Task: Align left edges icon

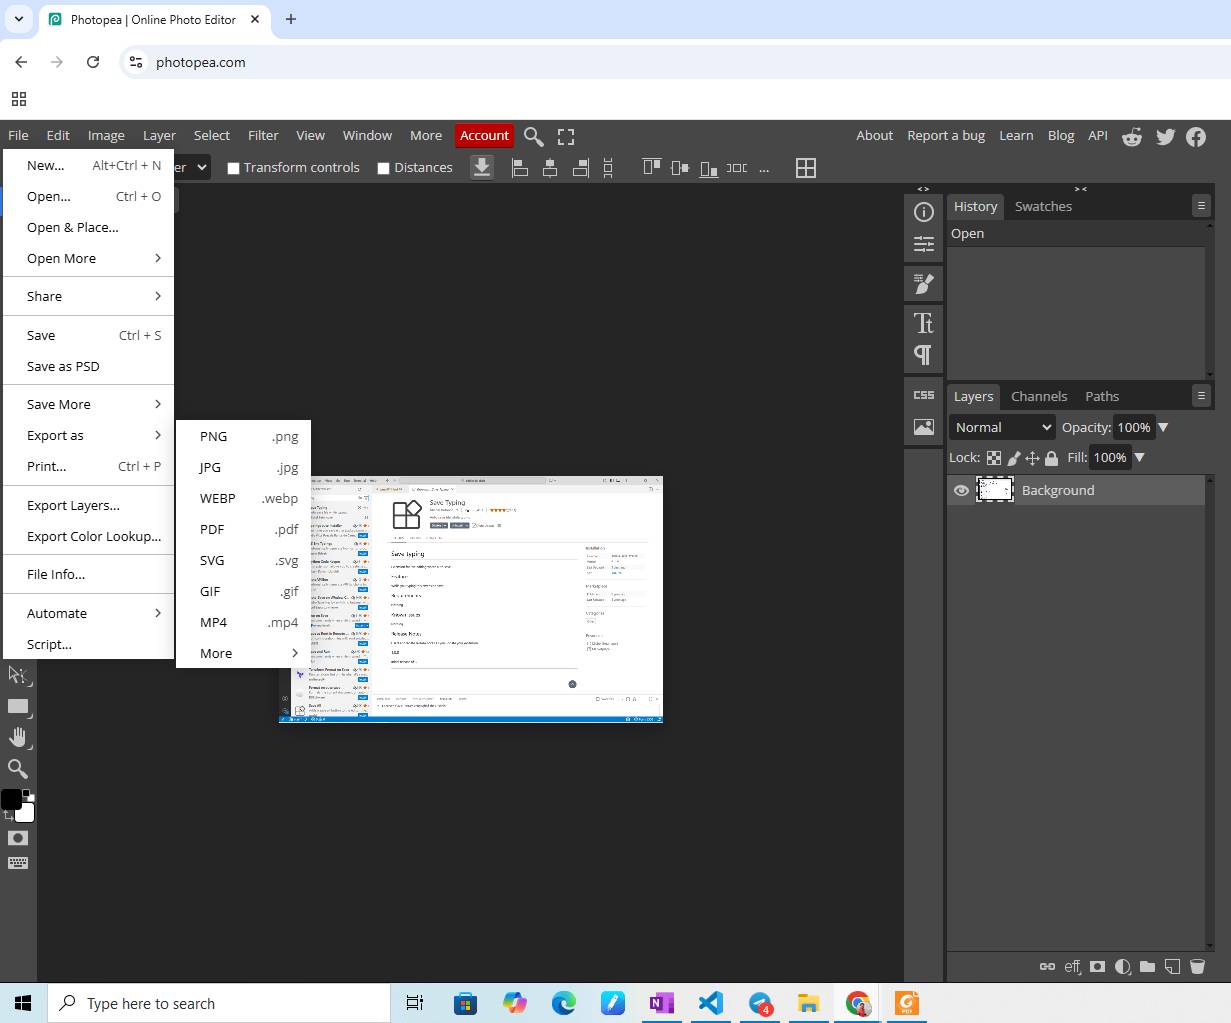Action: click(x=520, y=168)
